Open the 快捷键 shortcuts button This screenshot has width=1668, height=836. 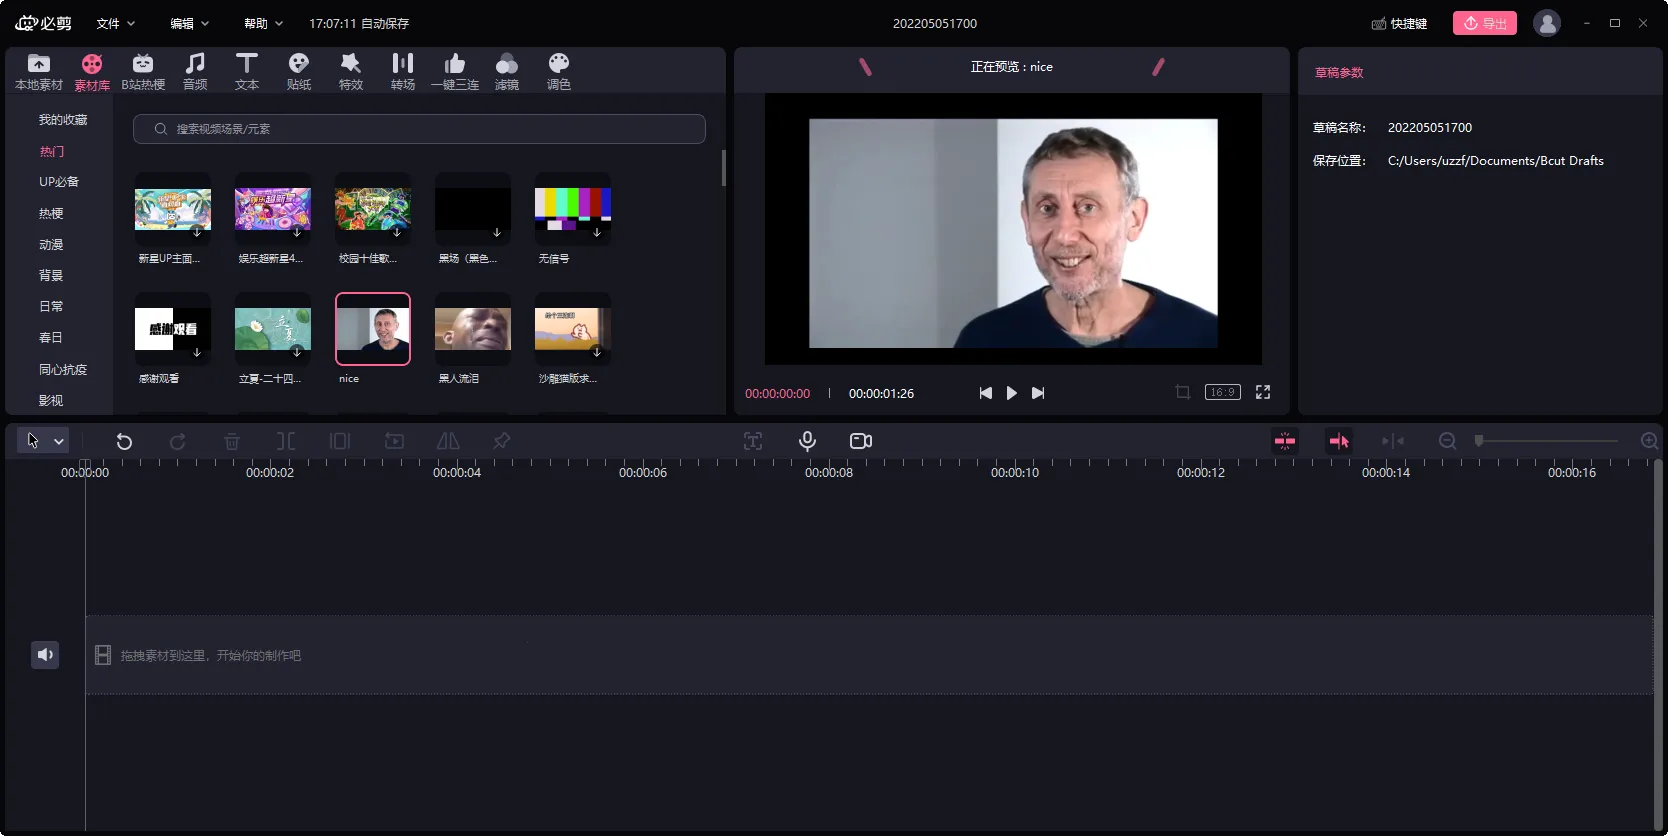1399,23
